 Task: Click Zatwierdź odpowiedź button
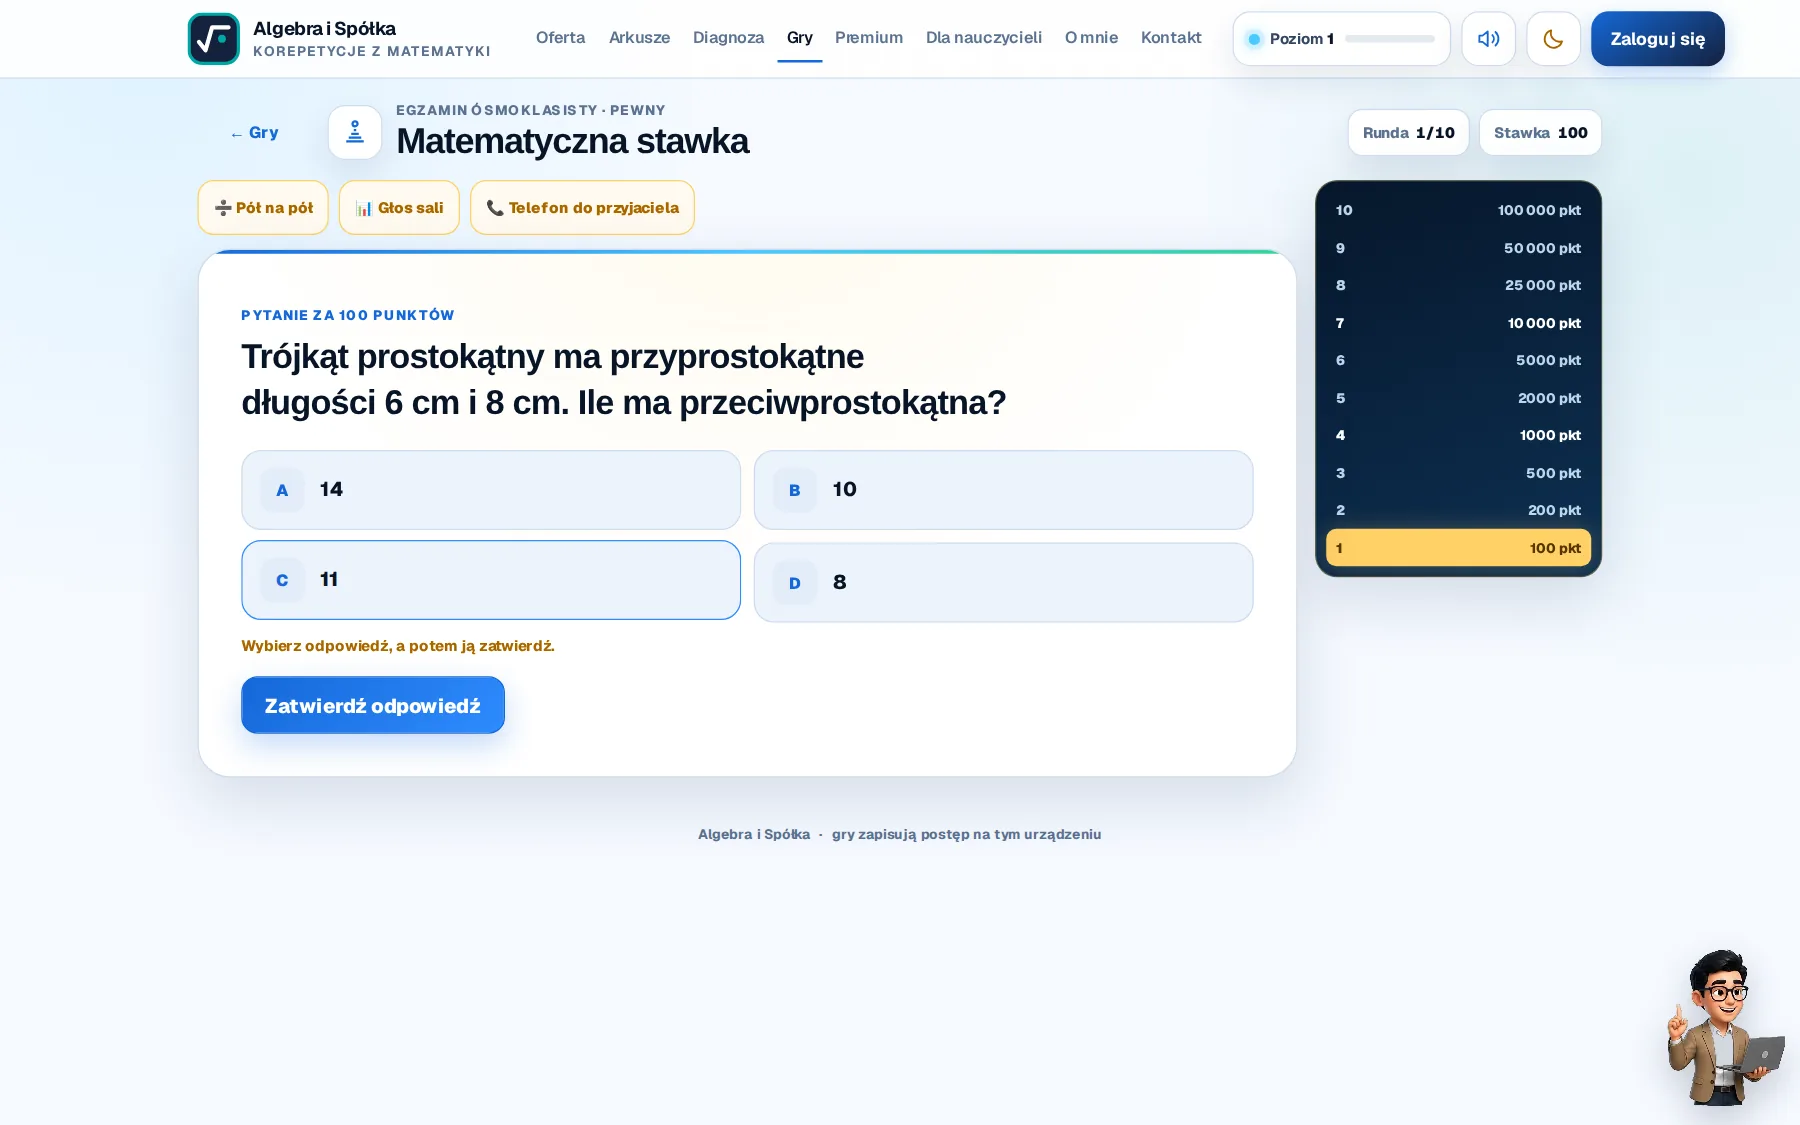coord(373,705)
